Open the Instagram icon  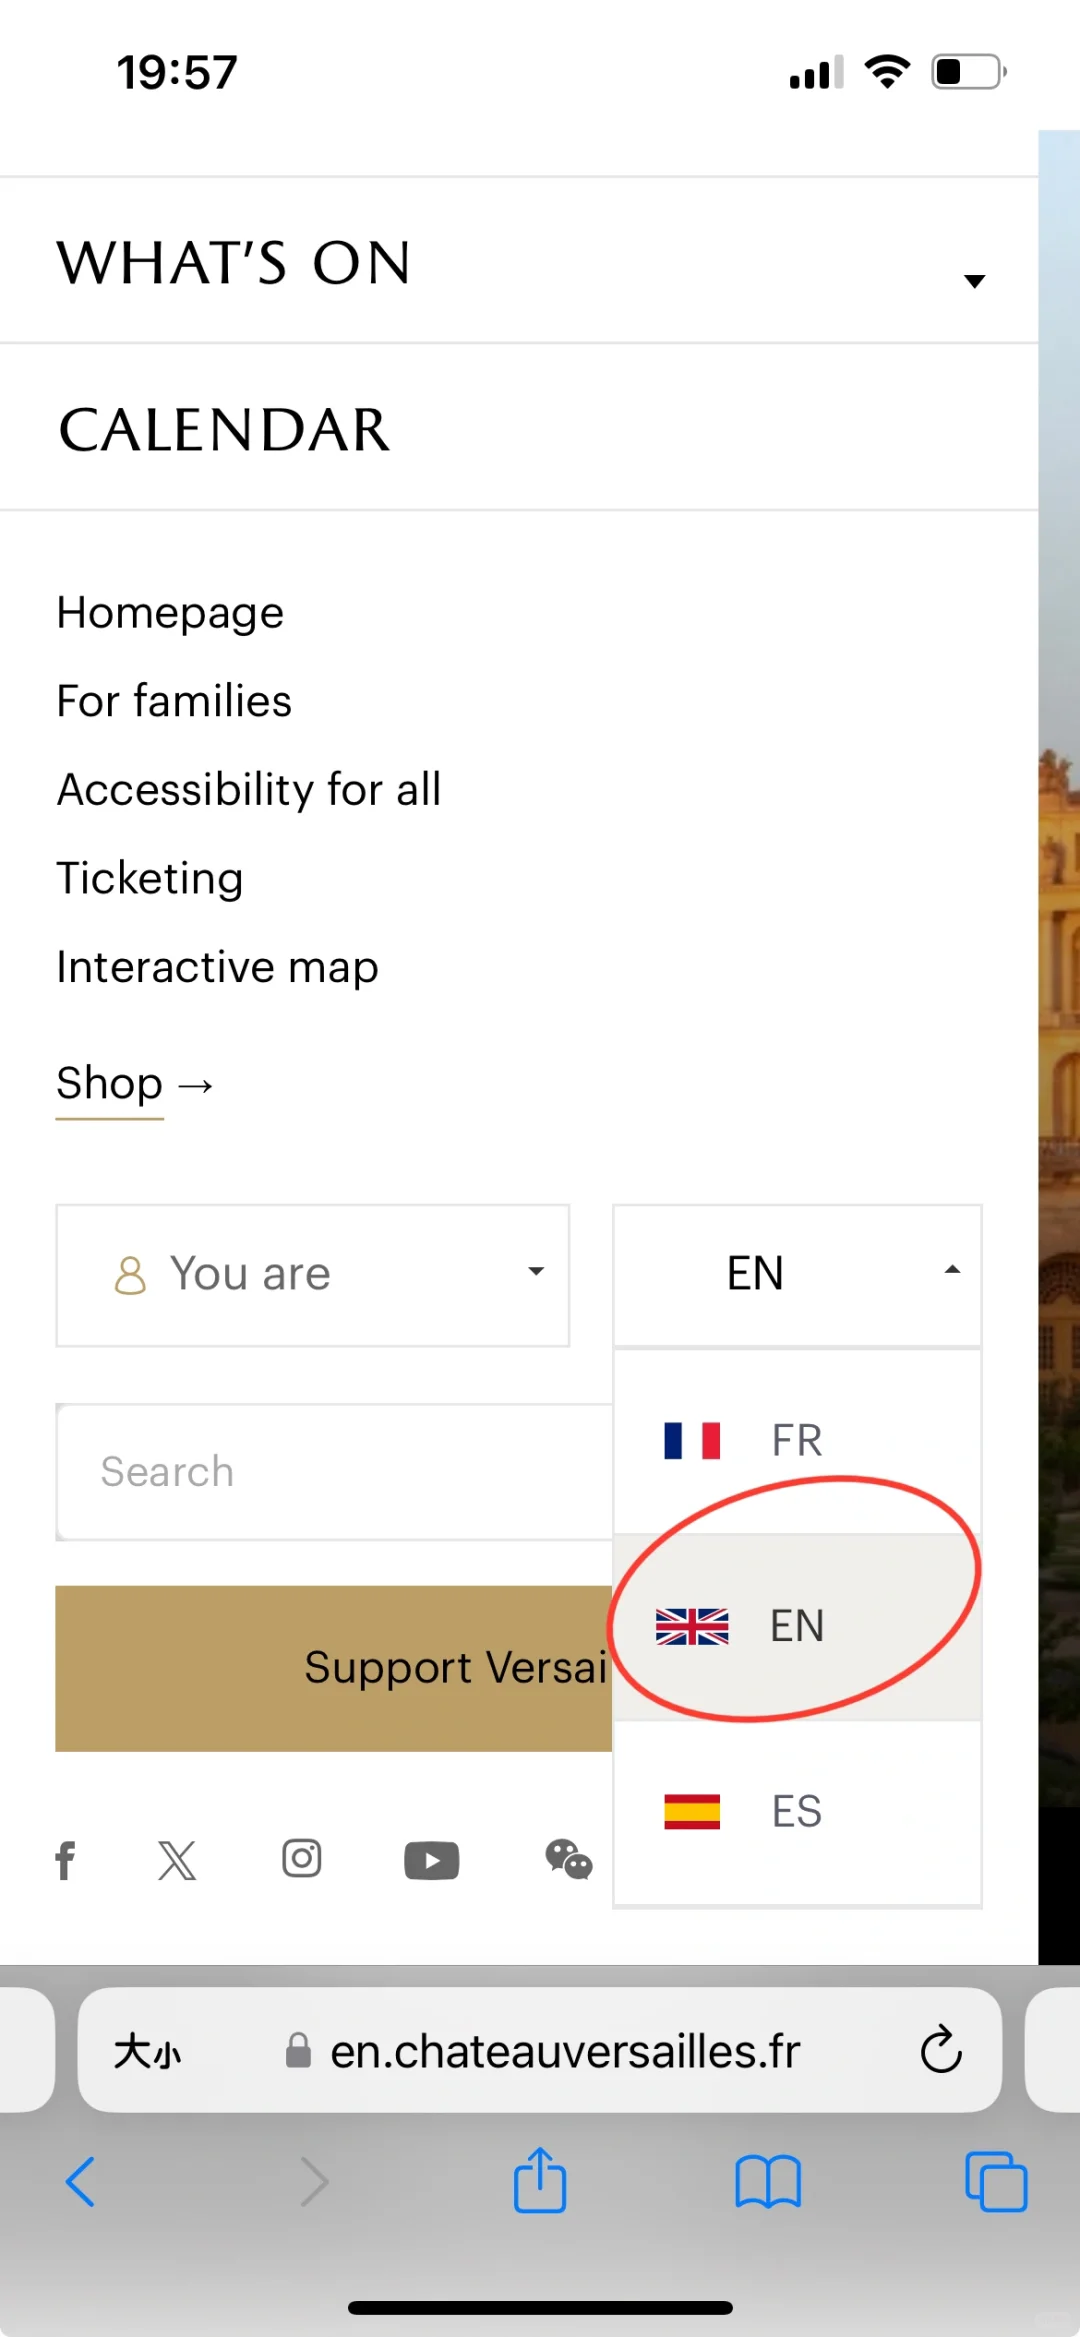(x=301, y=1859)
